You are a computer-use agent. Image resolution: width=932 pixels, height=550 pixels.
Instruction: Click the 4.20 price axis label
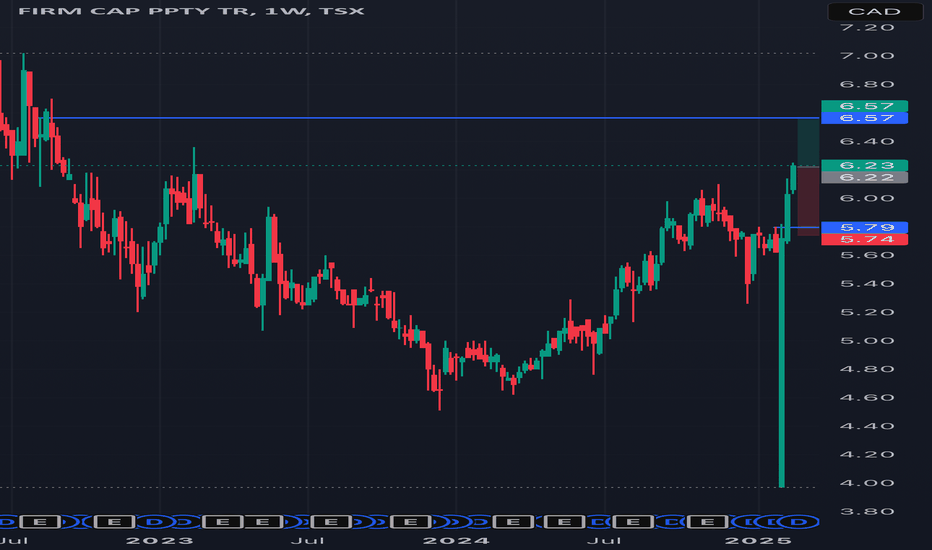(x=867, y=454)
